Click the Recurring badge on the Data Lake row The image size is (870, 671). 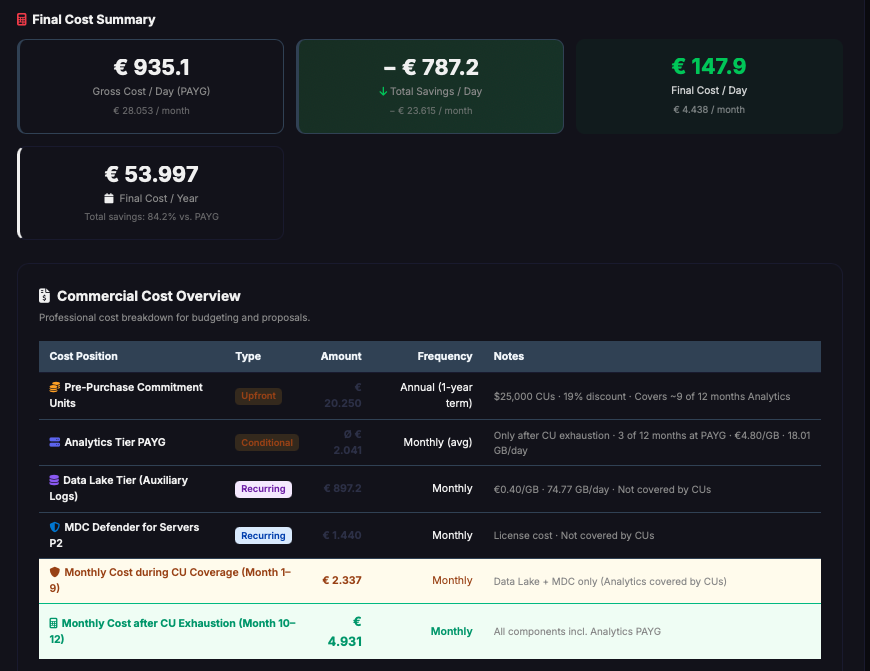pyautogui.click(x=262, y=489)
